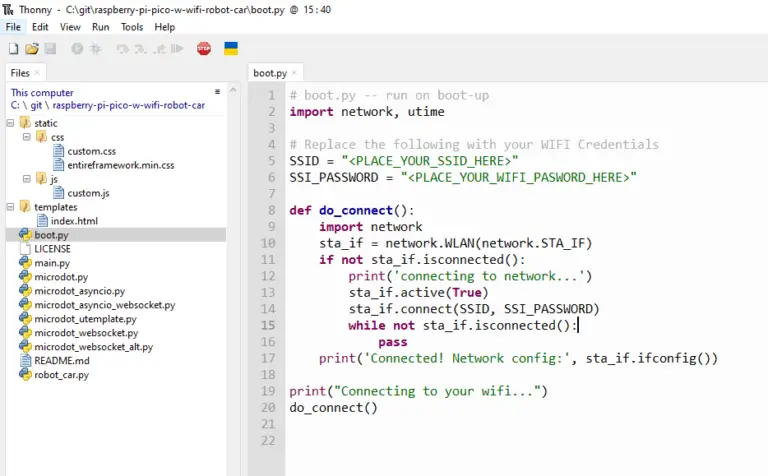
Task: Click the New file toolbar icon
Action: (x=13, y=48)
